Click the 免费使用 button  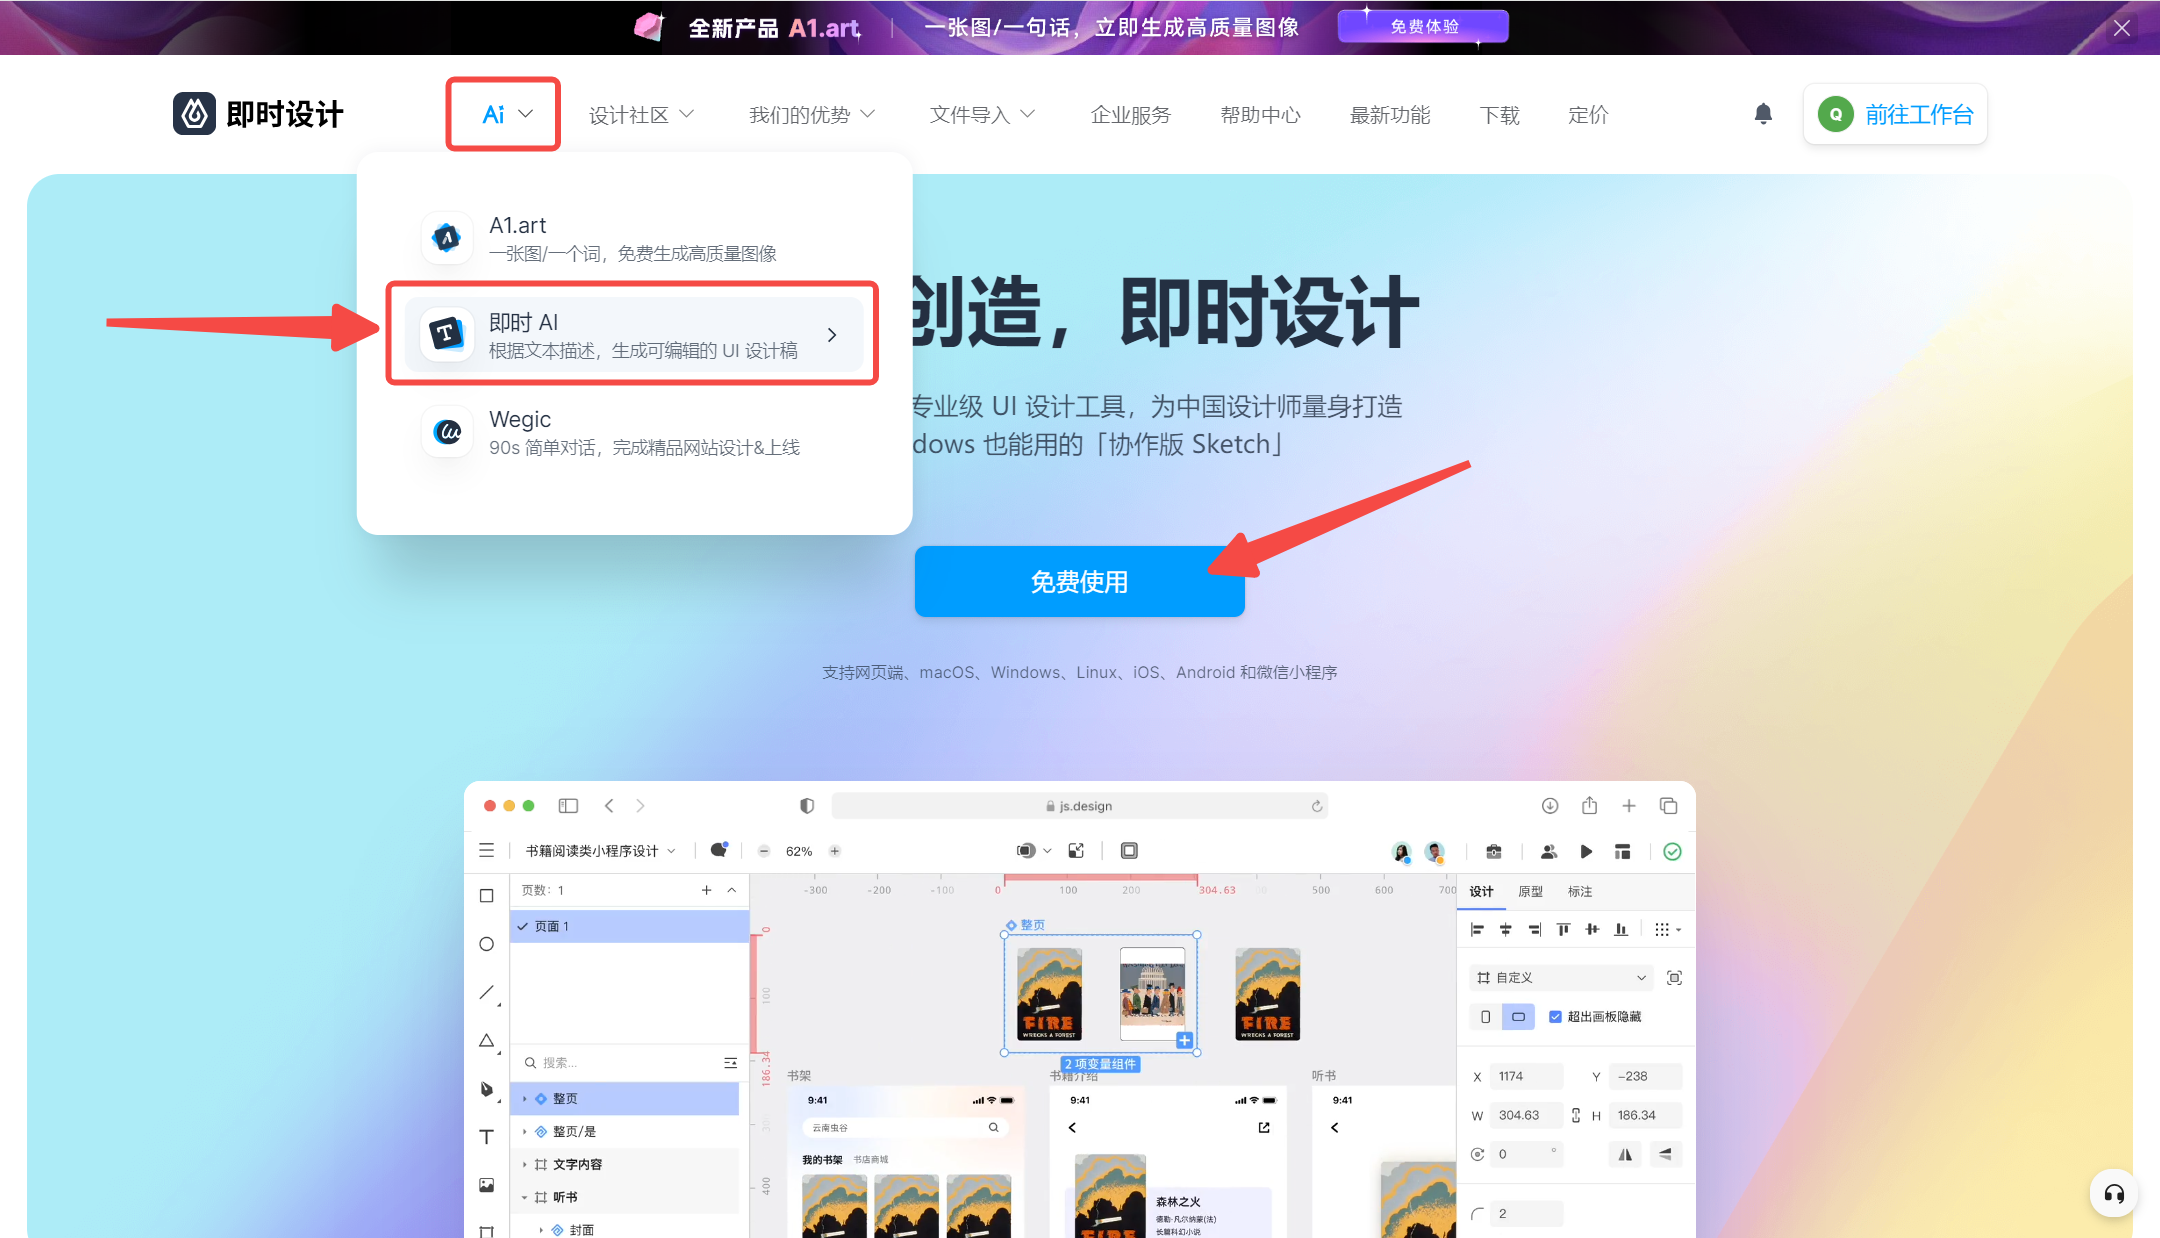(x=1079, y=581)
